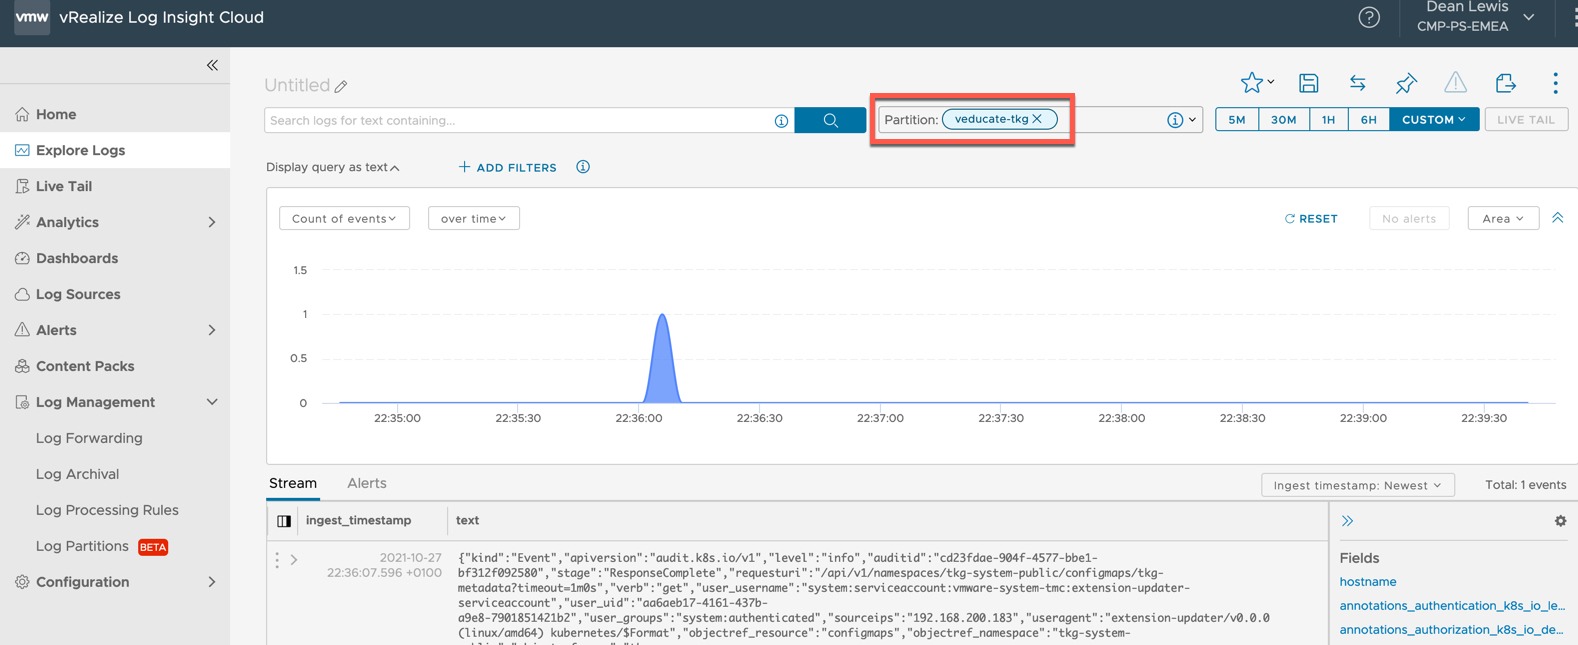Expand Configuration submenu arrow
Image resolution: width=1578 pixels, height=645 pixels.
[x=212, y=582]
